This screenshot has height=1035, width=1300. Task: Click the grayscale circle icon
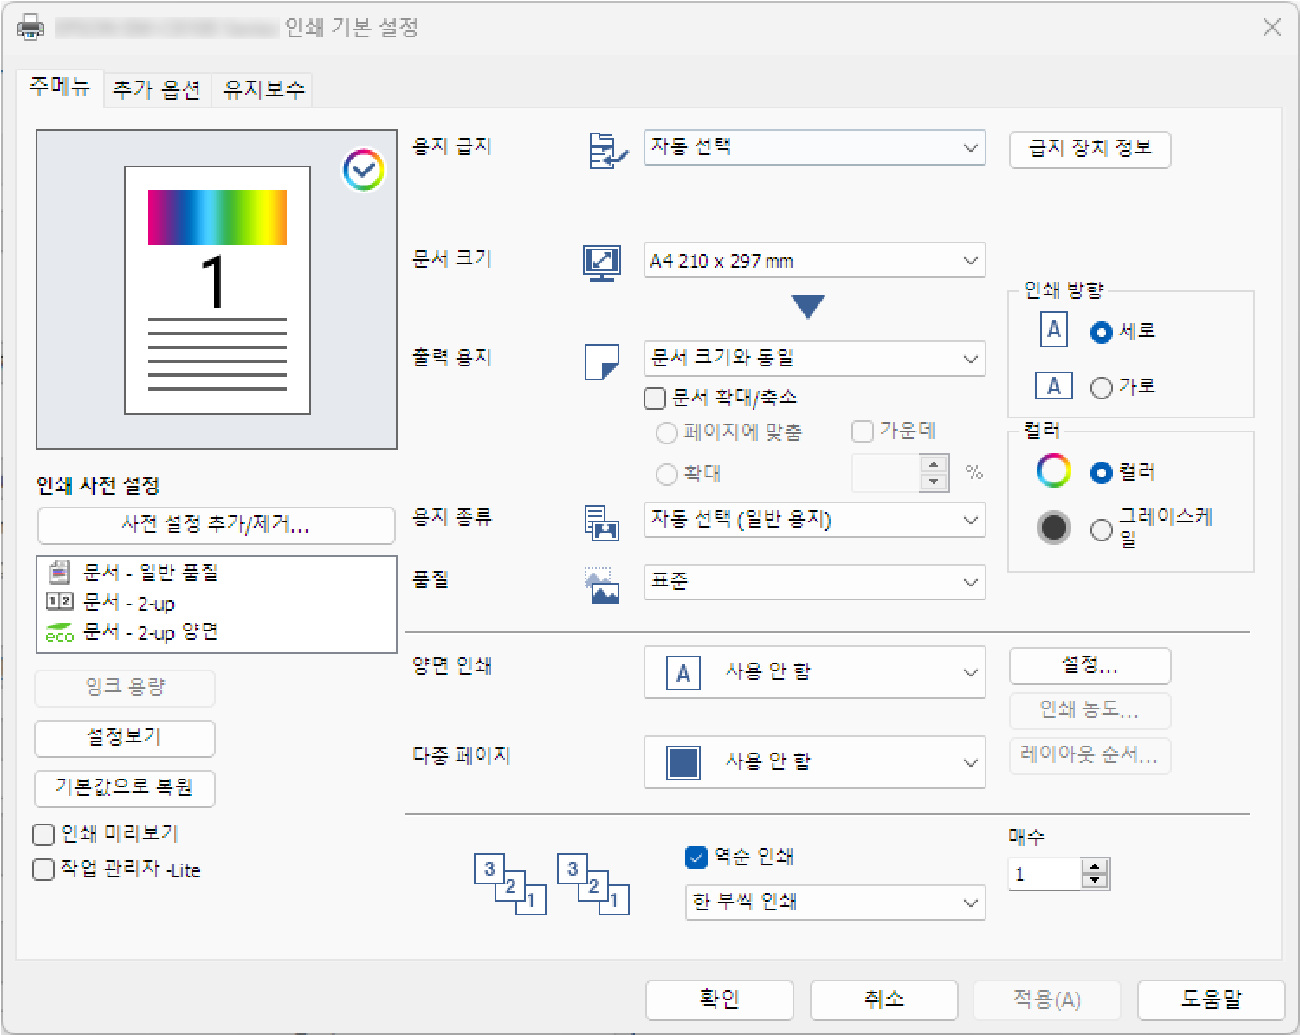tap(1053, 528)
